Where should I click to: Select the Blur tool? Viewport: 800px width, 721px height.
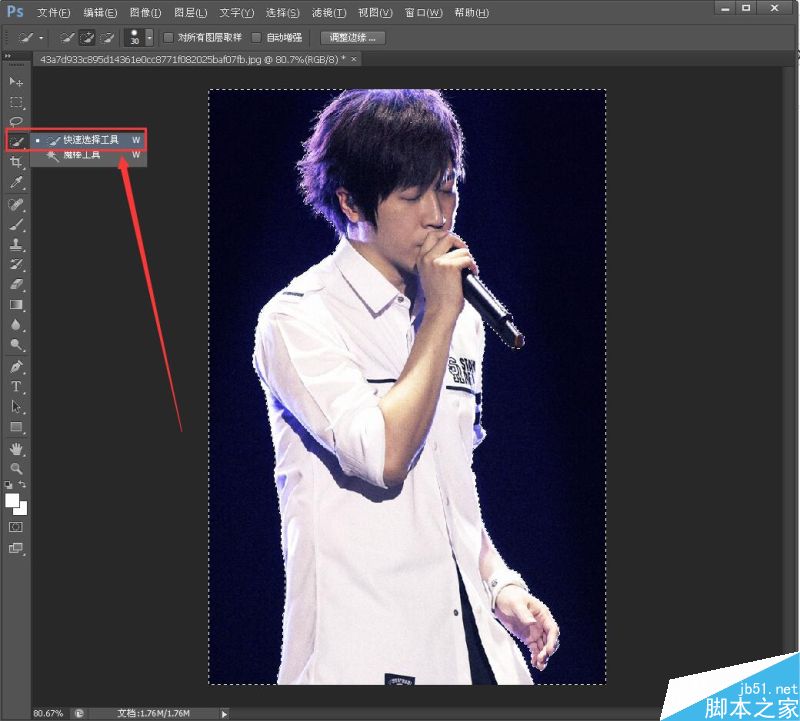pyautogui.click(x=16, y=325)
